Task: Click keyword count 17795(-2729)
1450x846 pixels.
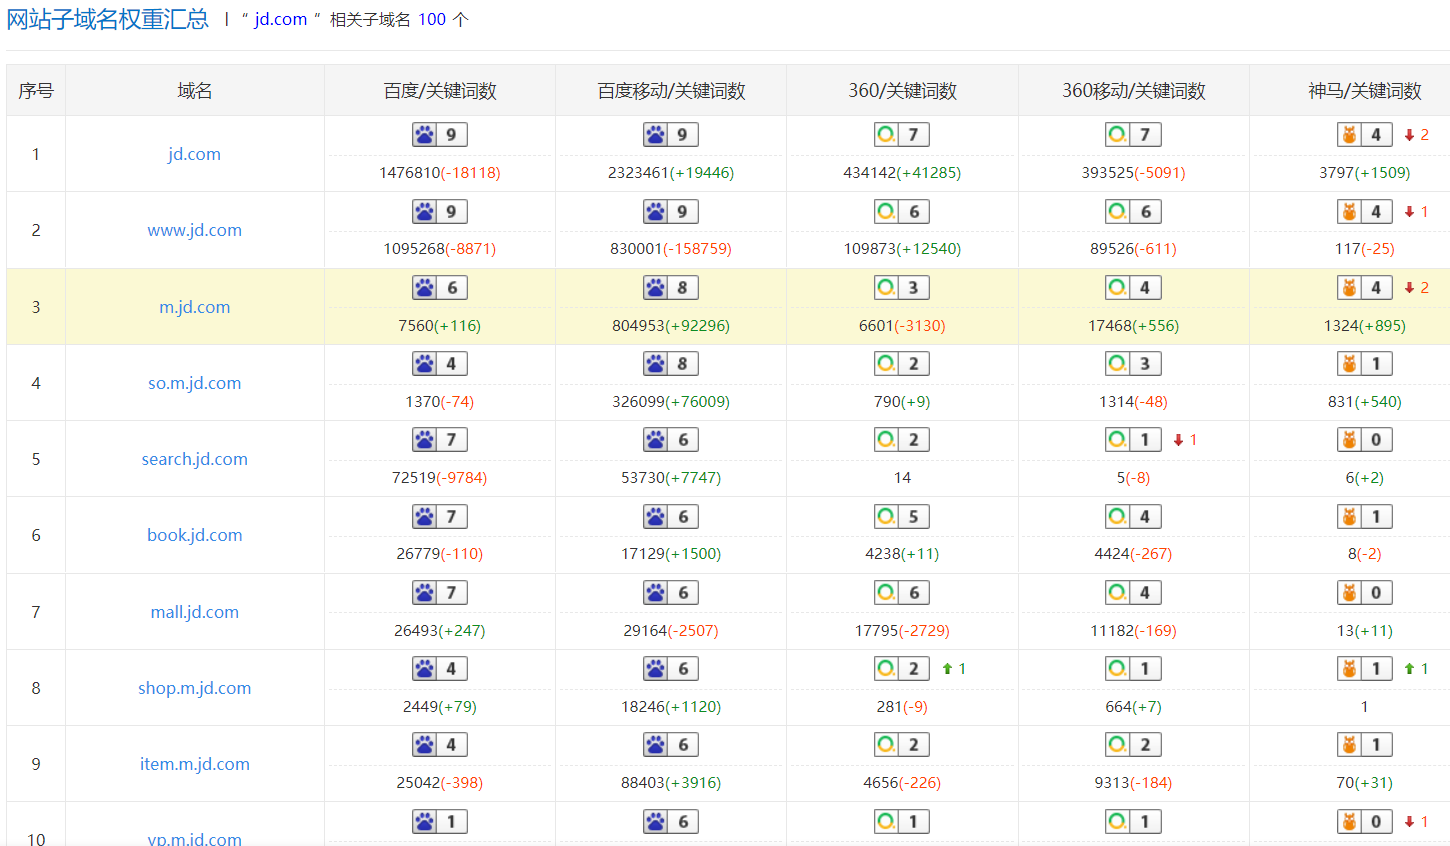Action: [x=902, y=631]
